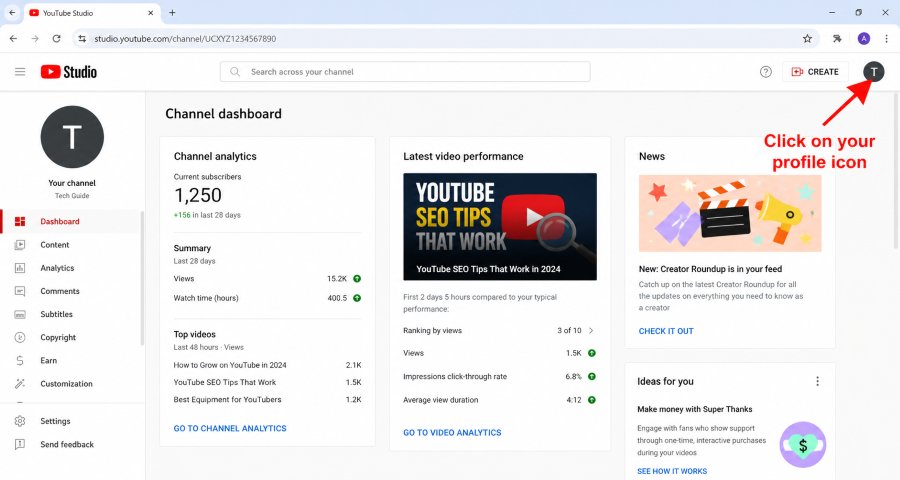Click the search magnifier icon

(x=235, y=72)
